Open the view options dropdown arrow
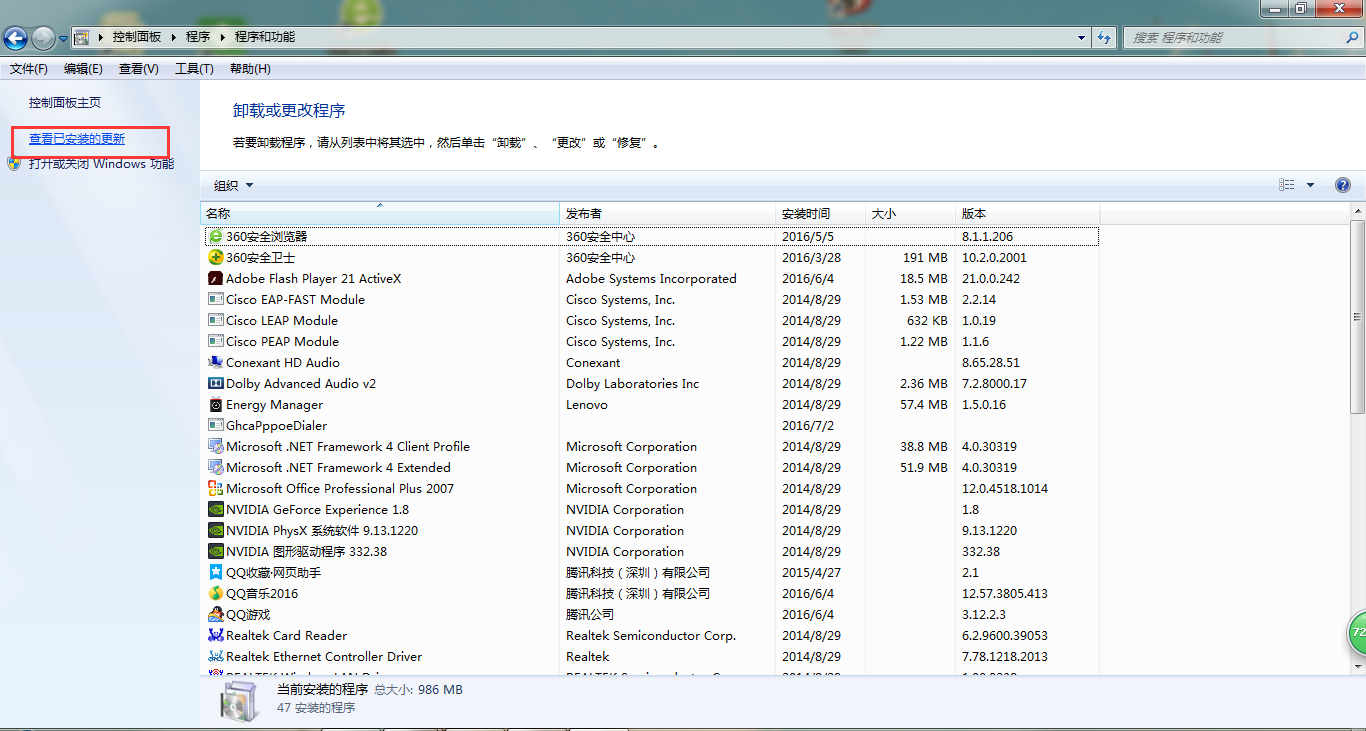Screen dimensions: 1366x731 point(1310,185)
